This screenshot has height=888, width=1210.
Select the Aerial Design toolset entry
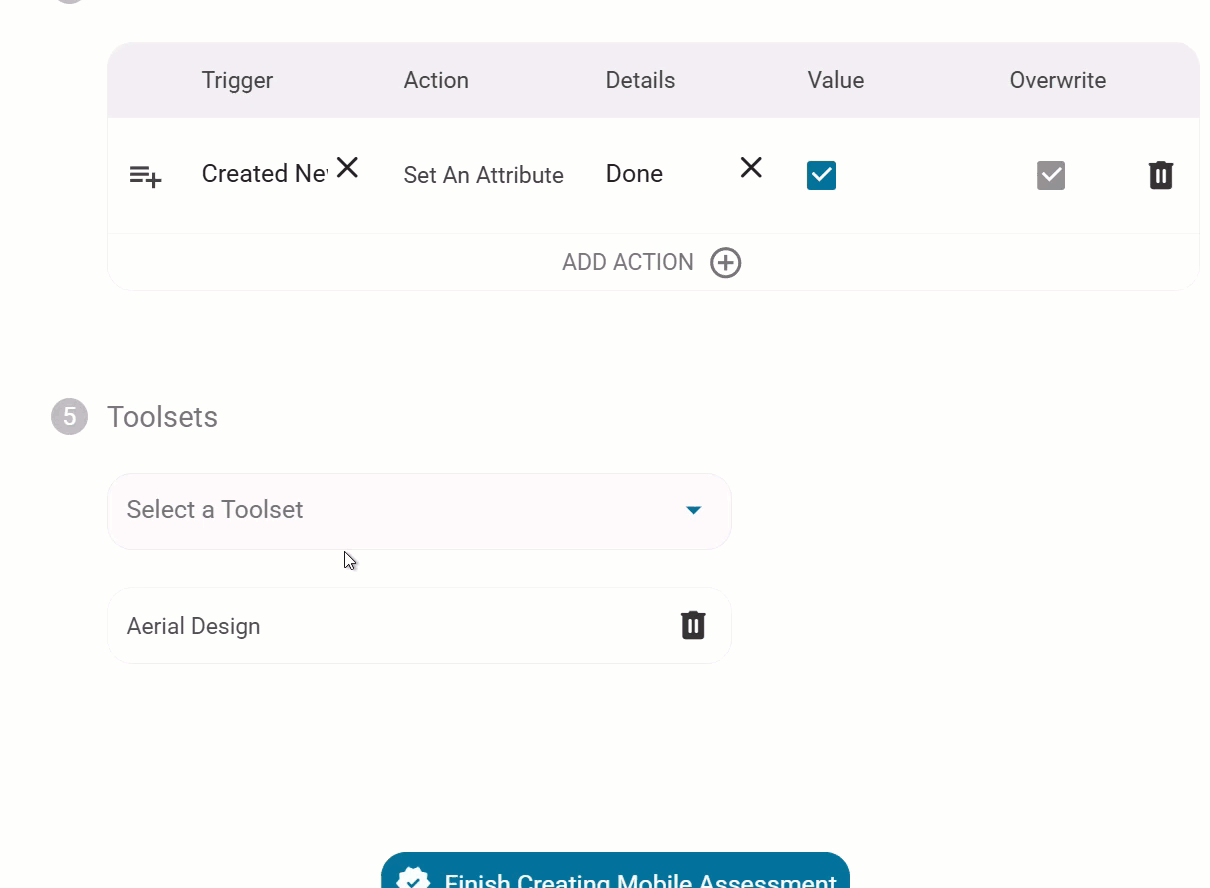pyautogui.click(x=194, y=626)
